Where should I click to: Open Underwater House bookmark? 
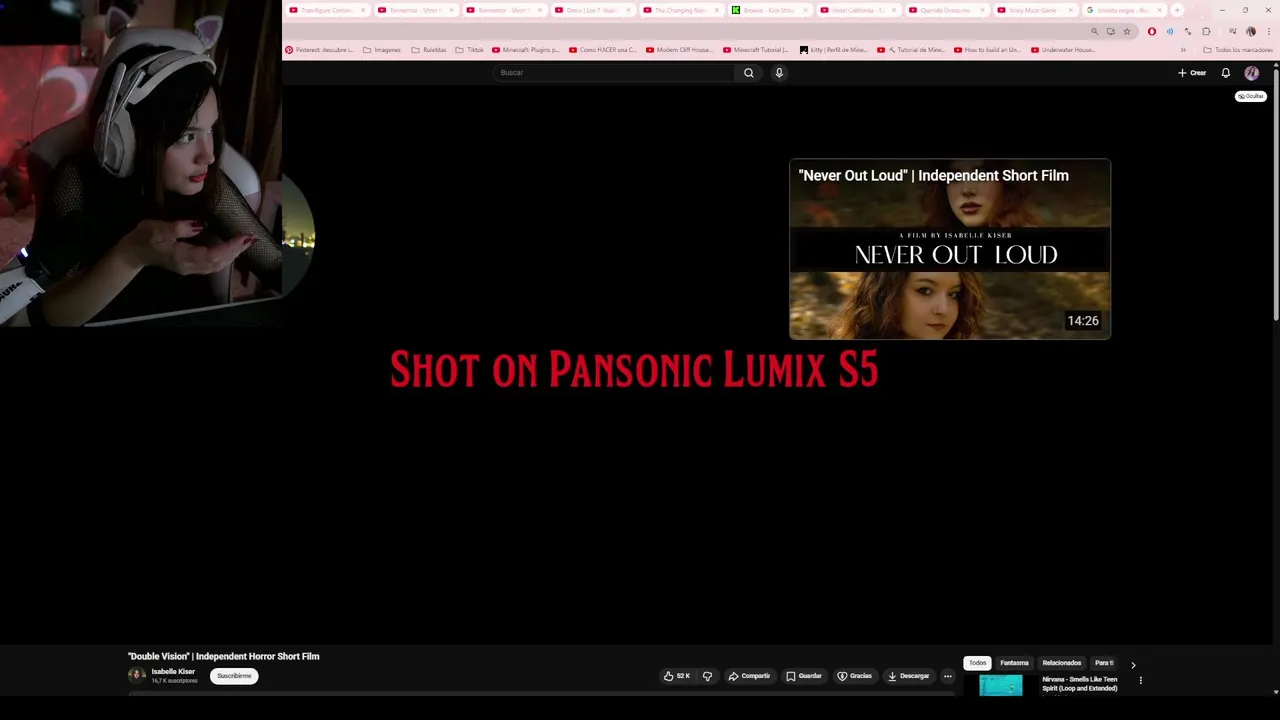(1064, 50)
